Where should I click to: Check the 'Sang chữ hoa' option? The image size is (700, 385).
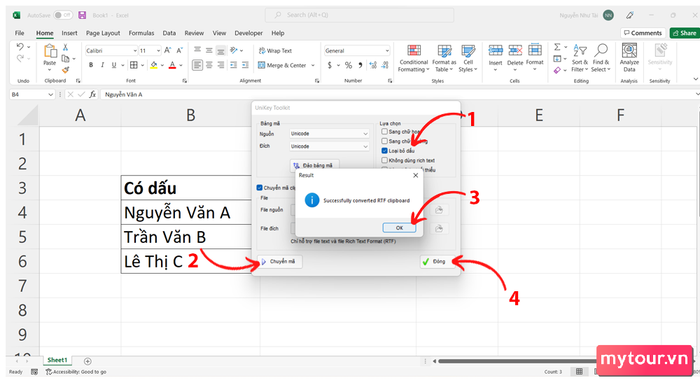coord(384,132)
